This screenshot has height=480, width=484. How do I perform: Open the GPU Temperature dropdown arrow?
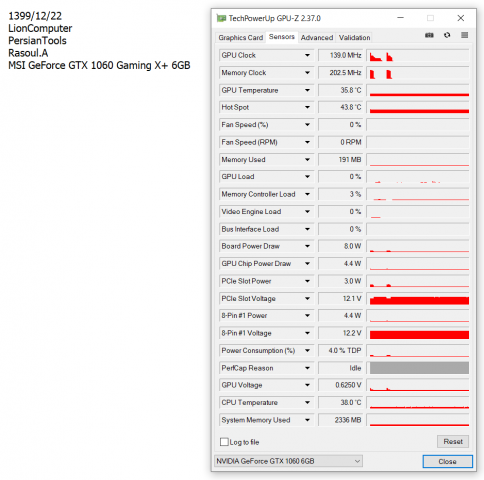[x=307, y=90]
